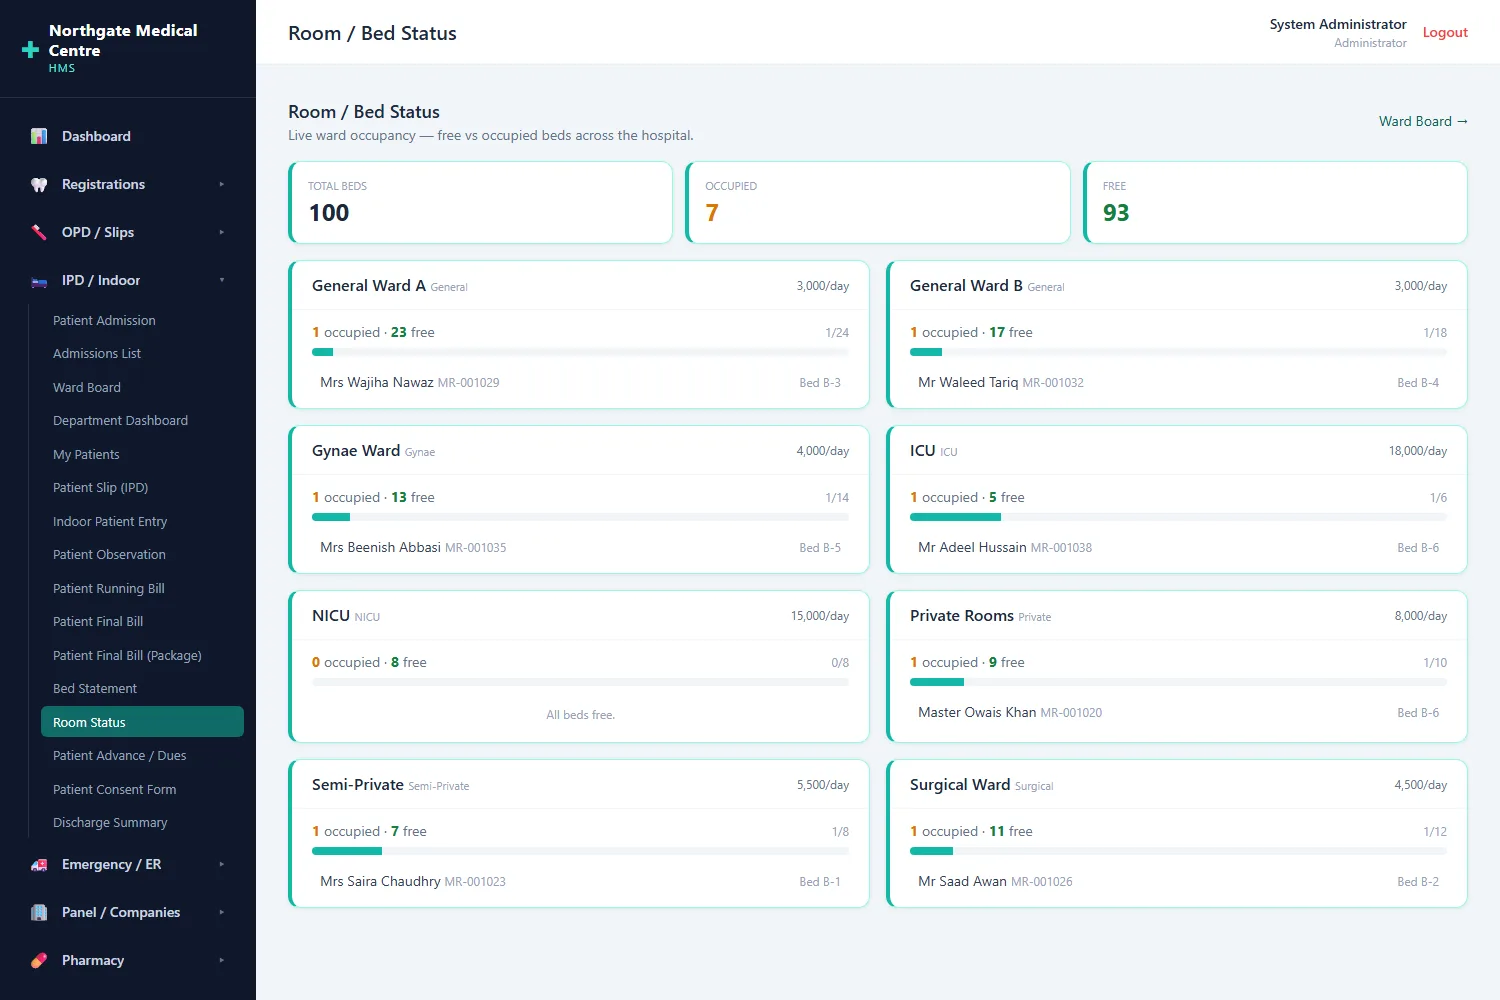Click Mr Saad Awan in Surgical Ward
The image size is (1500, 1000).
click(x=995, y=881)
